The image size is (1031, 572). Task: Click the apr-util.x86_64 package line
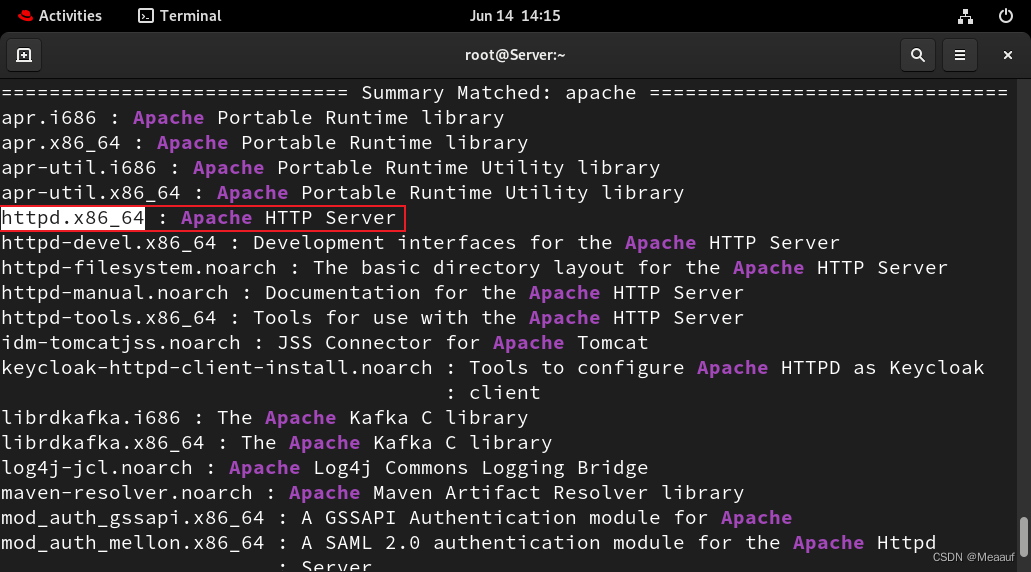click(343, 193)
